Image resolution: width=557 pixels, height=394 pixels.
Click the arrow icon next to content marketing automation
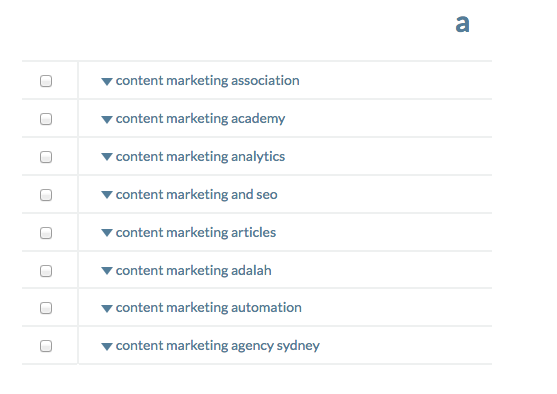tap(107, 309)
